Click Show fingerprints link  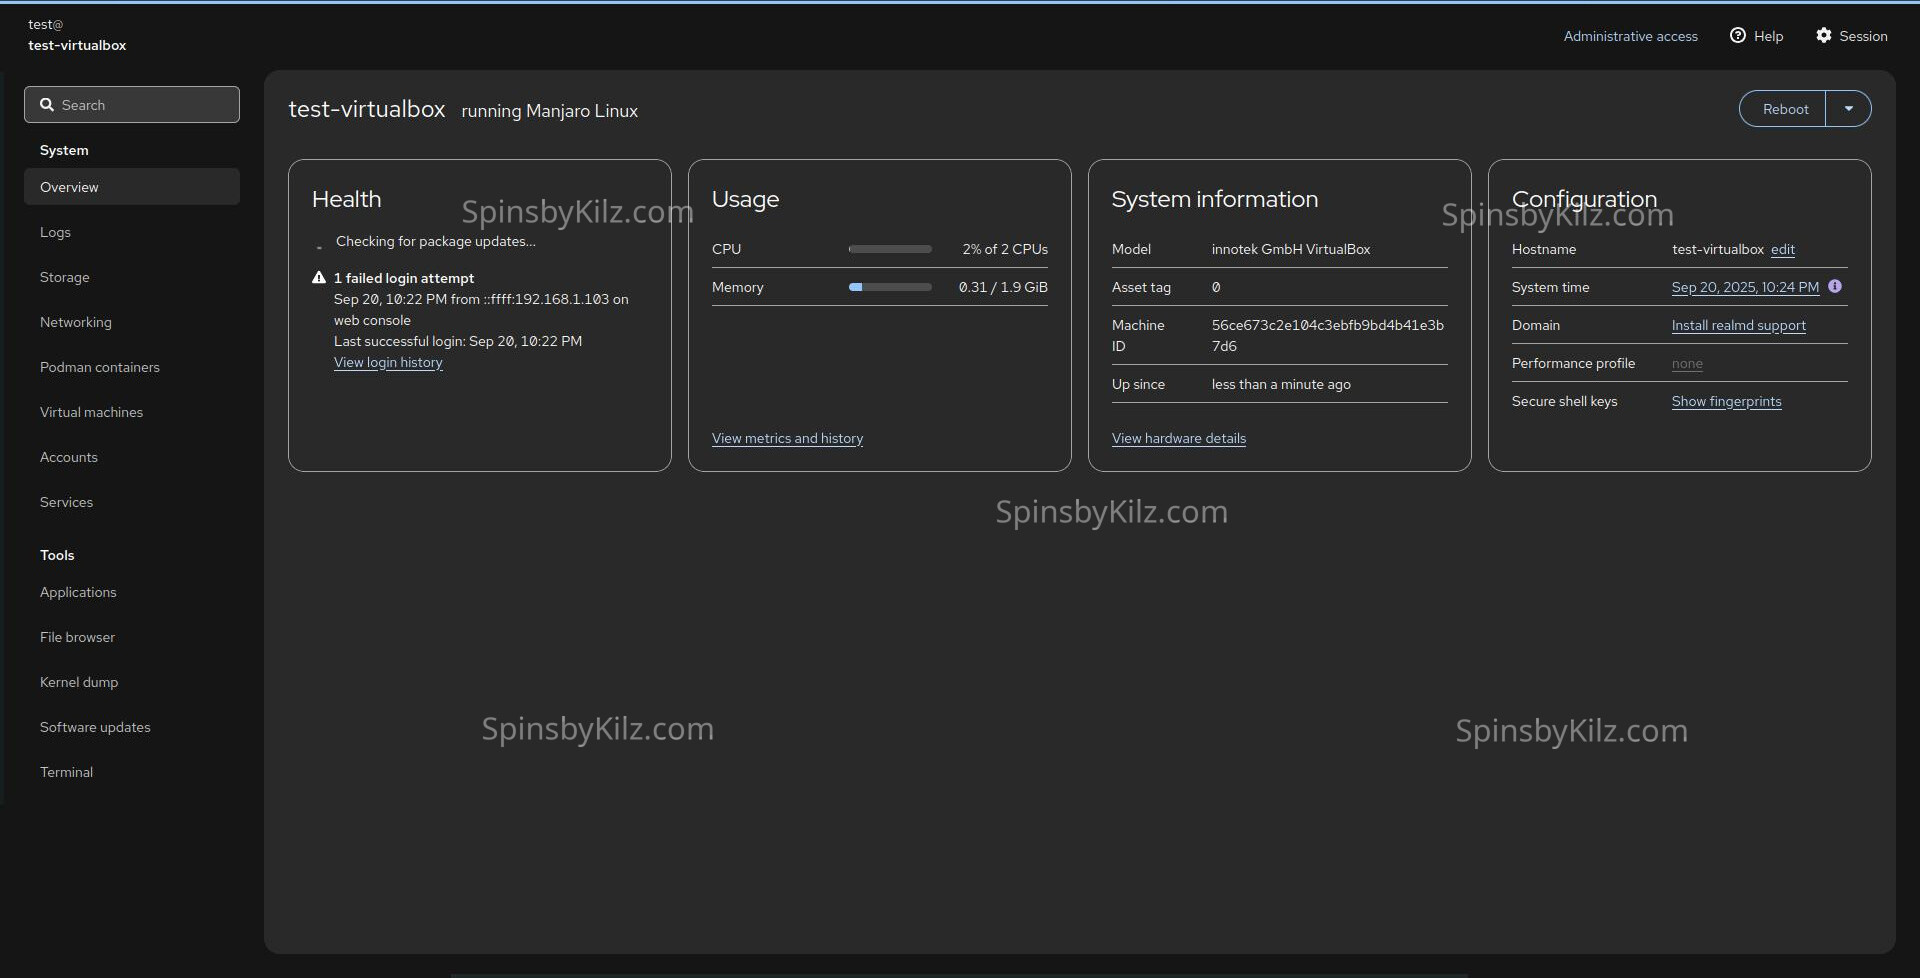pos(1726,401)
